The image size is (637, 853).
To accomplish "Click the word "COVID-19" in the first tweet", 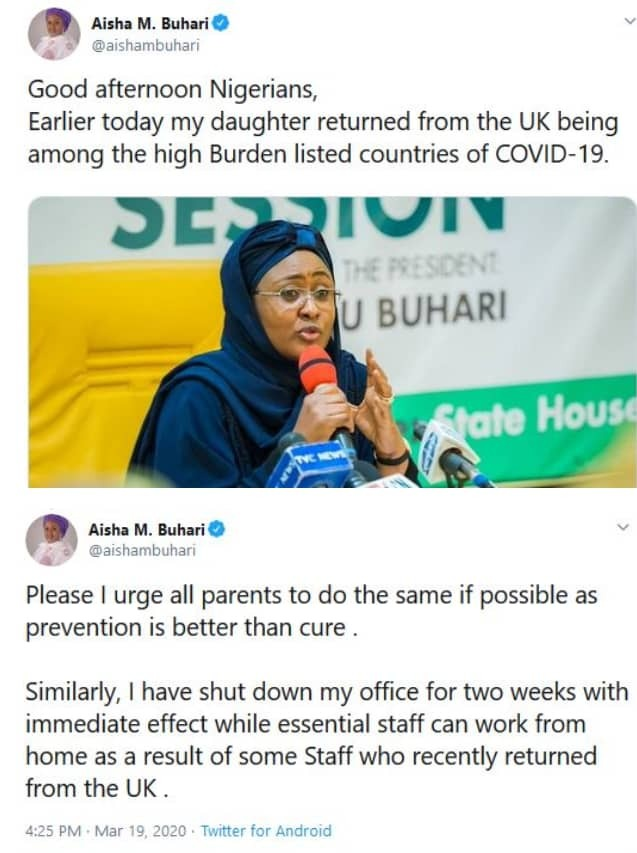I will [x=555, y=155].
